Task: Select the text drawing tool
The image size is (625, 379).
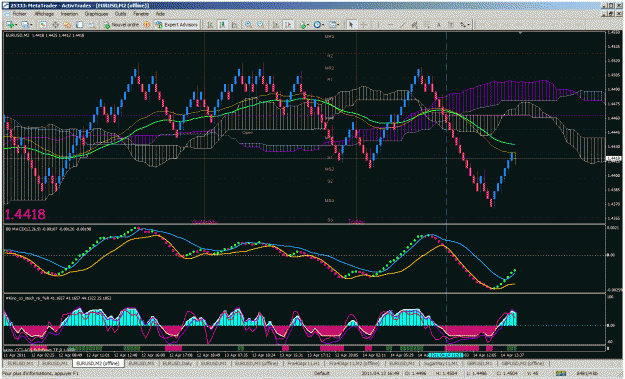Action: [439, 25]
